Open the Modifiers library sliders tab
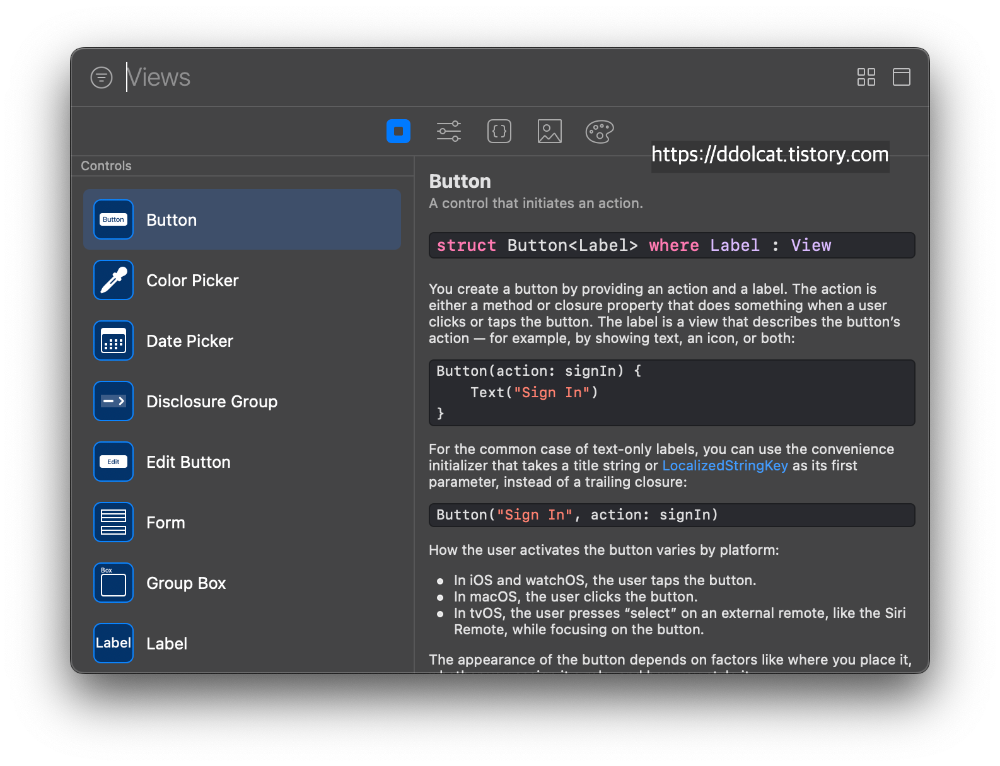The width and height of the screenshot is (1000, 766). pyautogui.click(x=449, y=131)
